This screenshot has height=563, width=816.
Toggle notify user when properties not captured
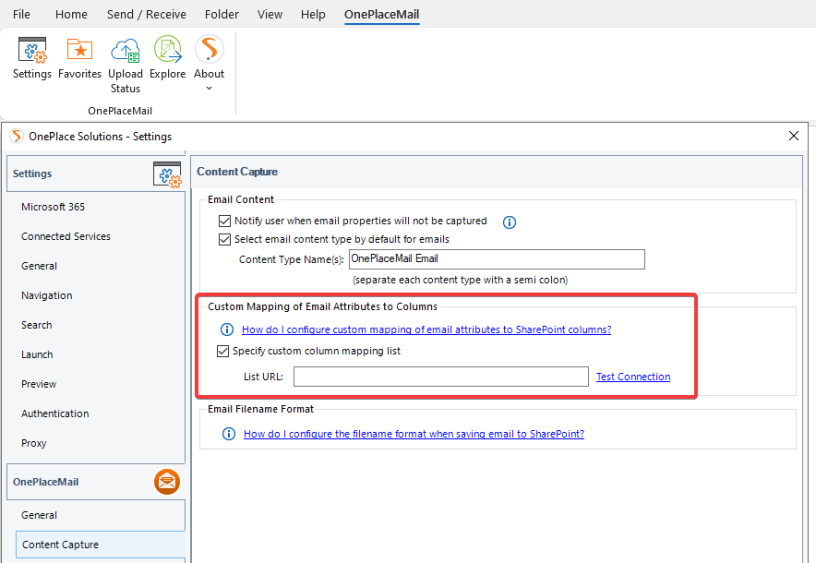[224, 221]
